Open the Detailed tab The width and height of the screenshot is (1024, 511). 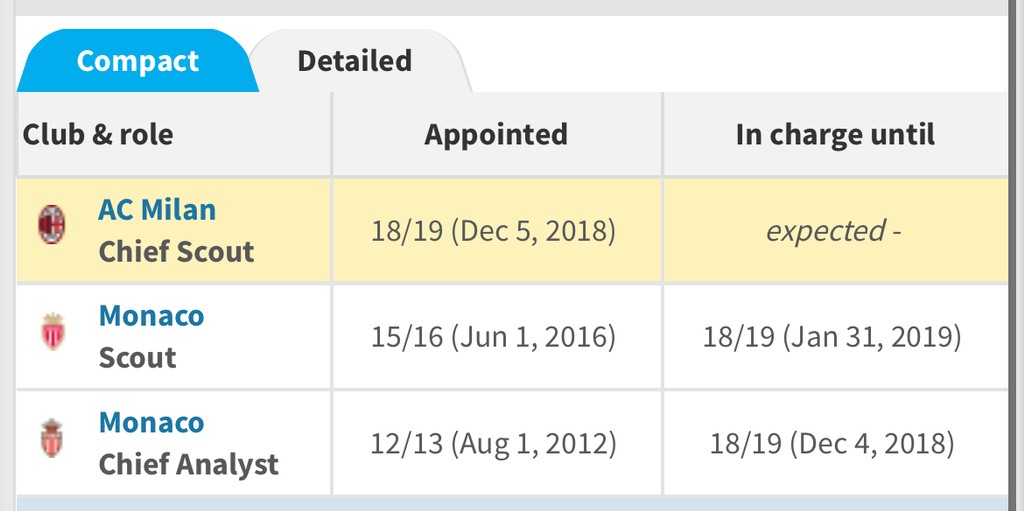click(354, 61)
